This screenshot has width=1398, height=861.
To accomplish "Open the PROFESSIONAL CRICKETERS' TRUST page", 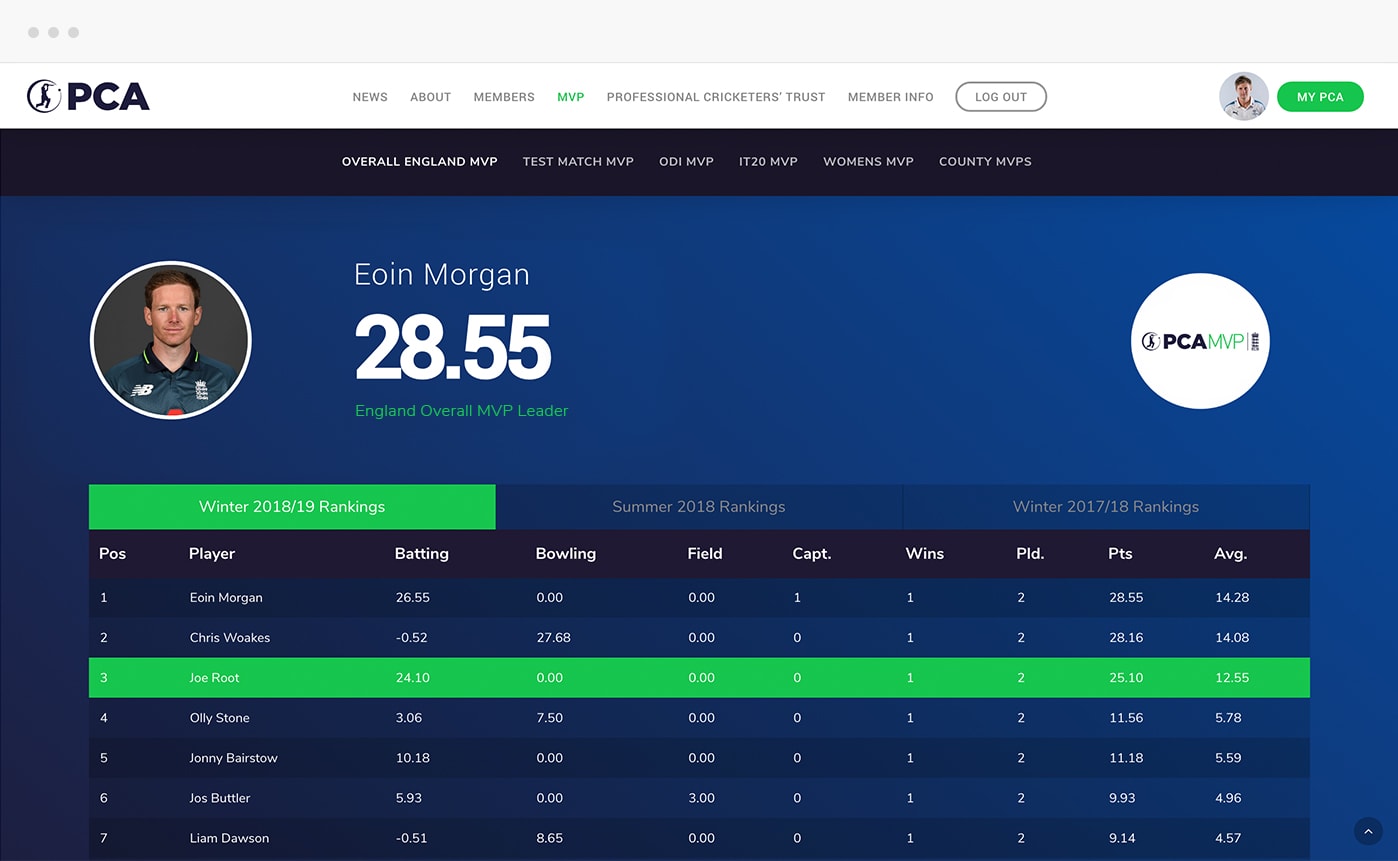I will coord(715,97).
